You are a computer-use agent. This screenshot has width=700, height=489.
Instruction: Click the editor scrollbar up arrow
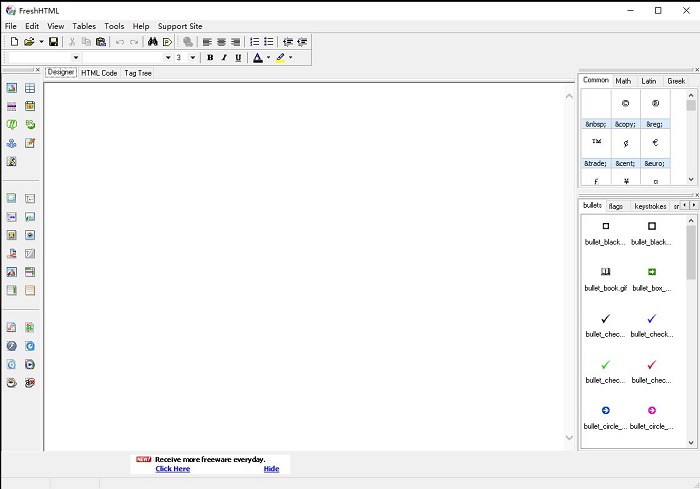569,96
